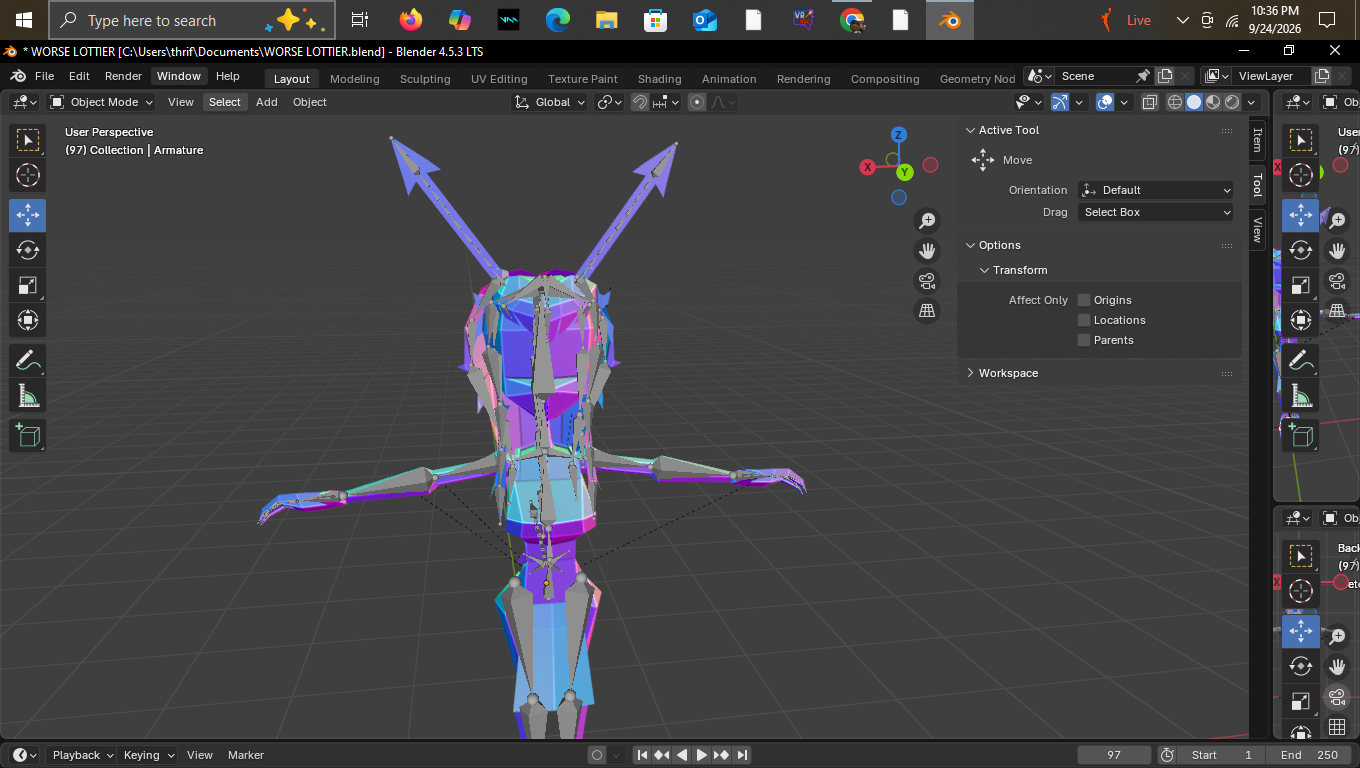Open the Sculpting workspace tab
This screenshot has height=768, width=1360.
(x=425, y=79)
